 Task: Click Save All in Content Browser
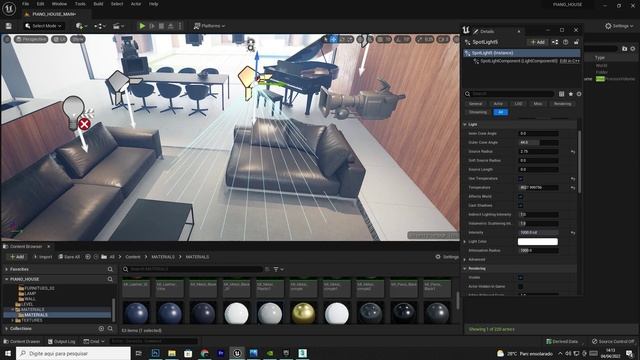69,257
